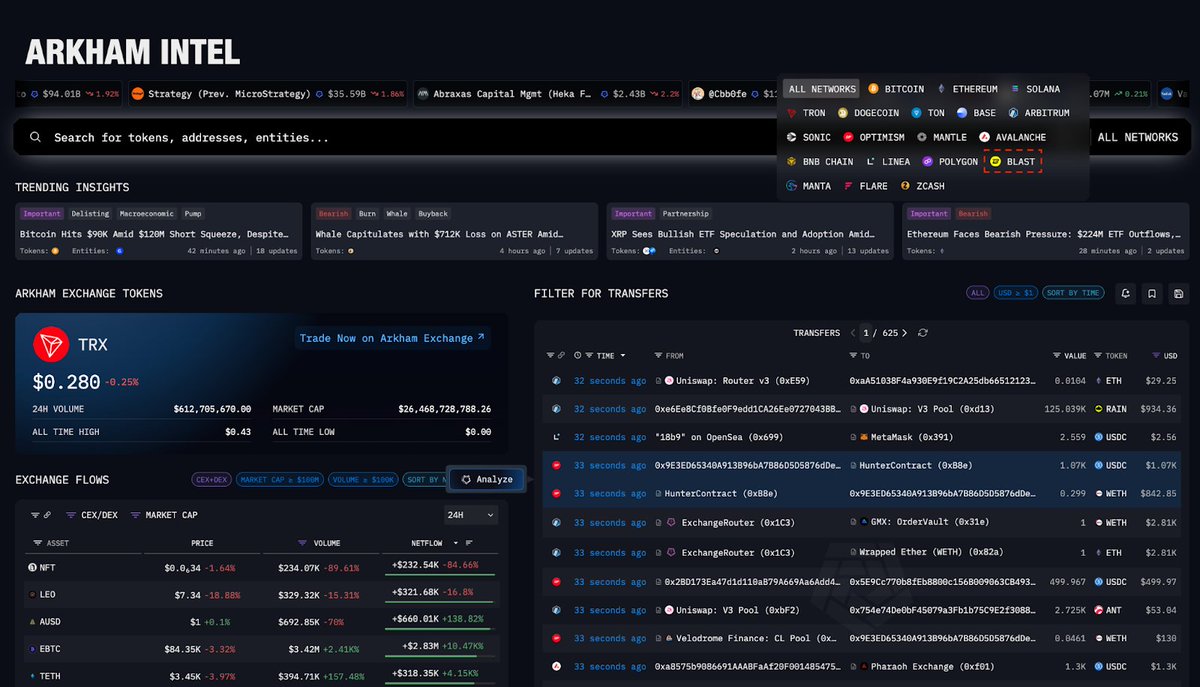Open the 24H timeframe dropdown
This screenshot has width=1200, height=687.
[x=471, y=515]
